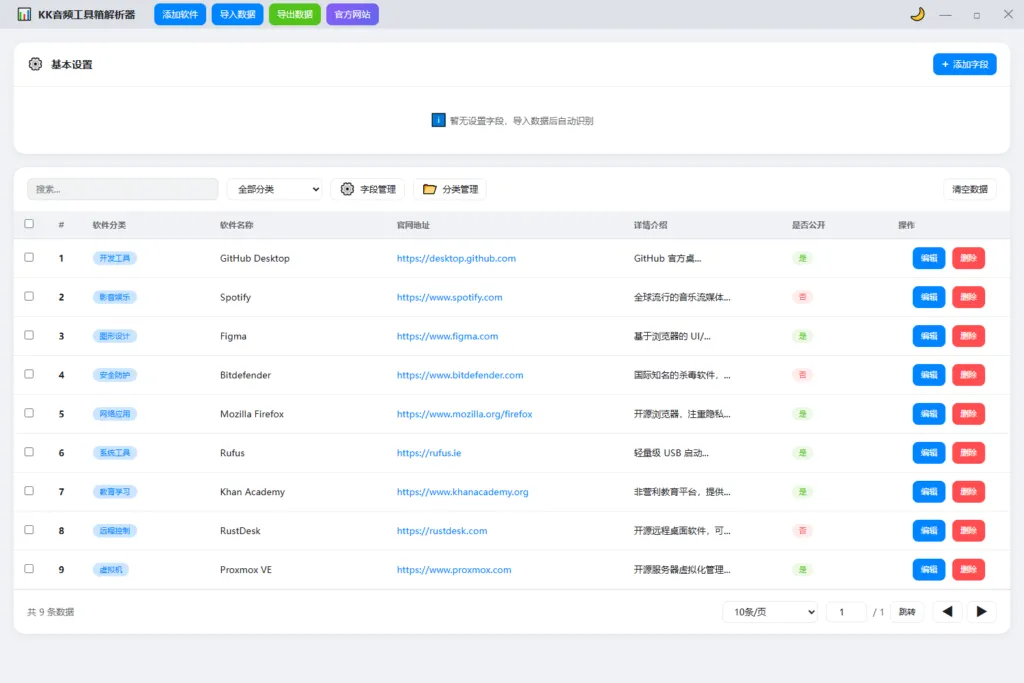The height and width of the screenshot is (683, 1024).
Task: Click the Rufus software name cell
Action: click(232, 453)
